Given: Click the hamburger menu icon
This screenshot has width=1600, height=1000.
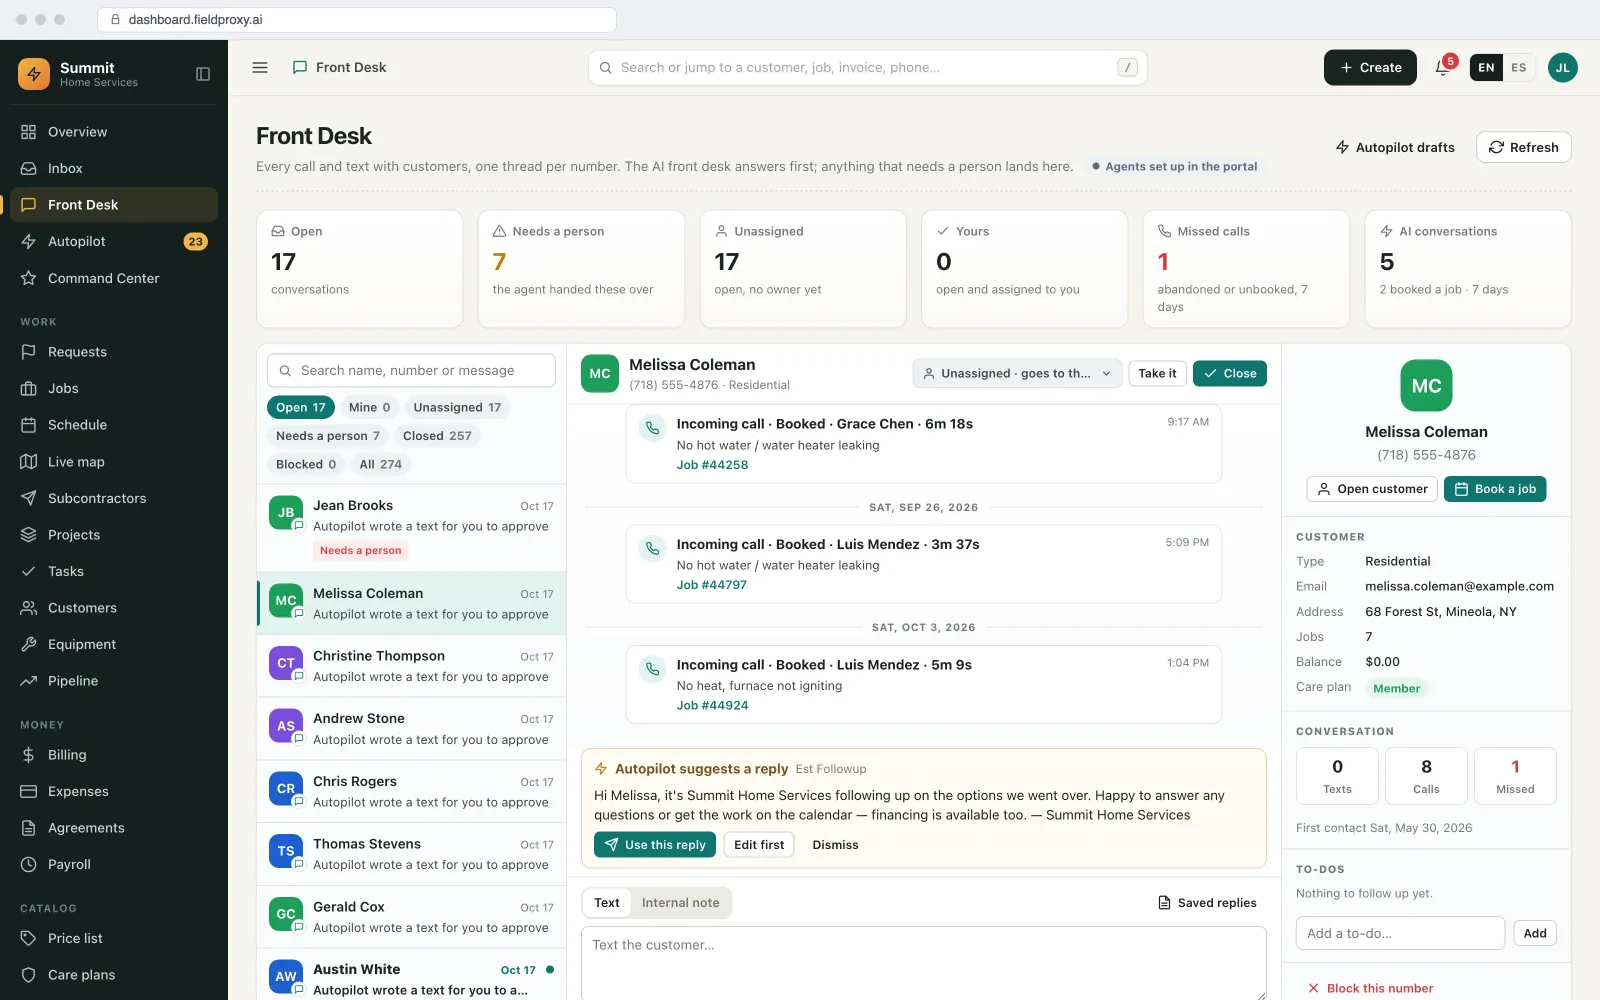Looking at the screenshot, I should tap(260, 68).
